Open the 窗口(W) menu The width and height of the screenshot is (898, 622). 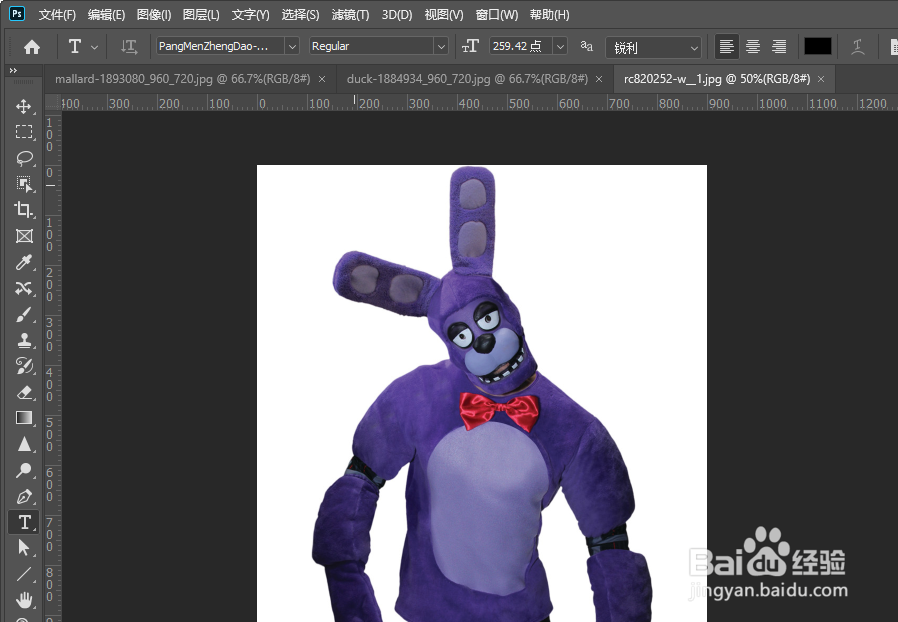(497, 15)
